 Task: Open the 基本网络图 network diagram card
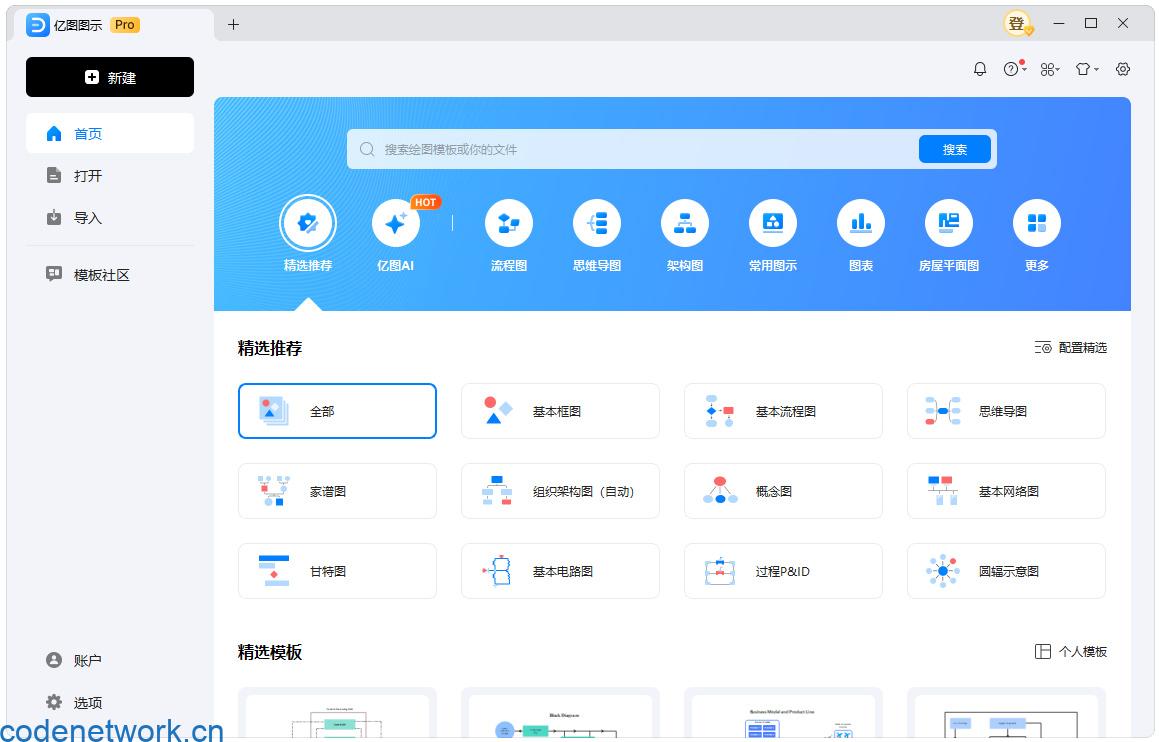point(1006,491)
